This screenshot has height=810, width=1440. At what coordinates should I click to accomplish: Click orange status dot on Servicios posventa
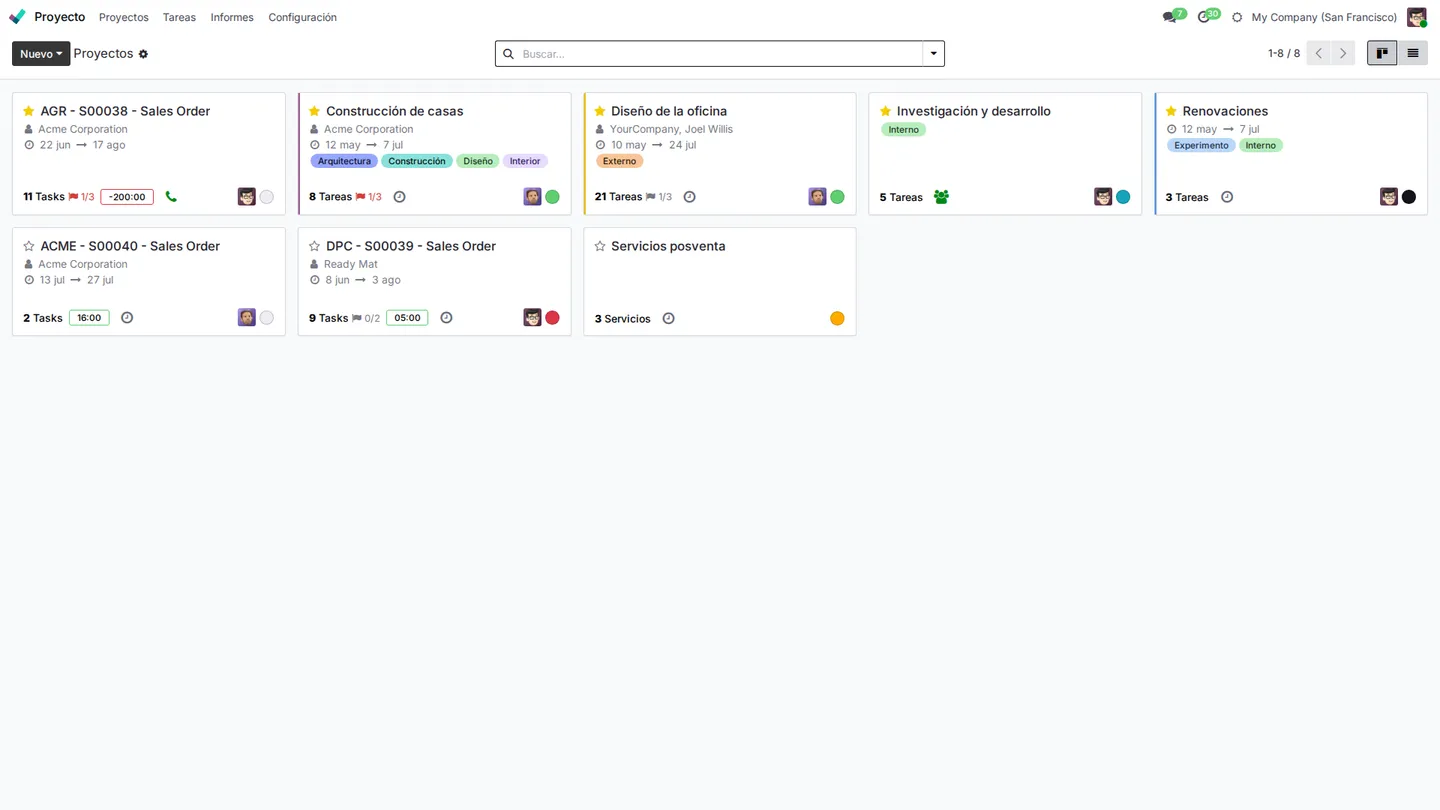(837, 319)
